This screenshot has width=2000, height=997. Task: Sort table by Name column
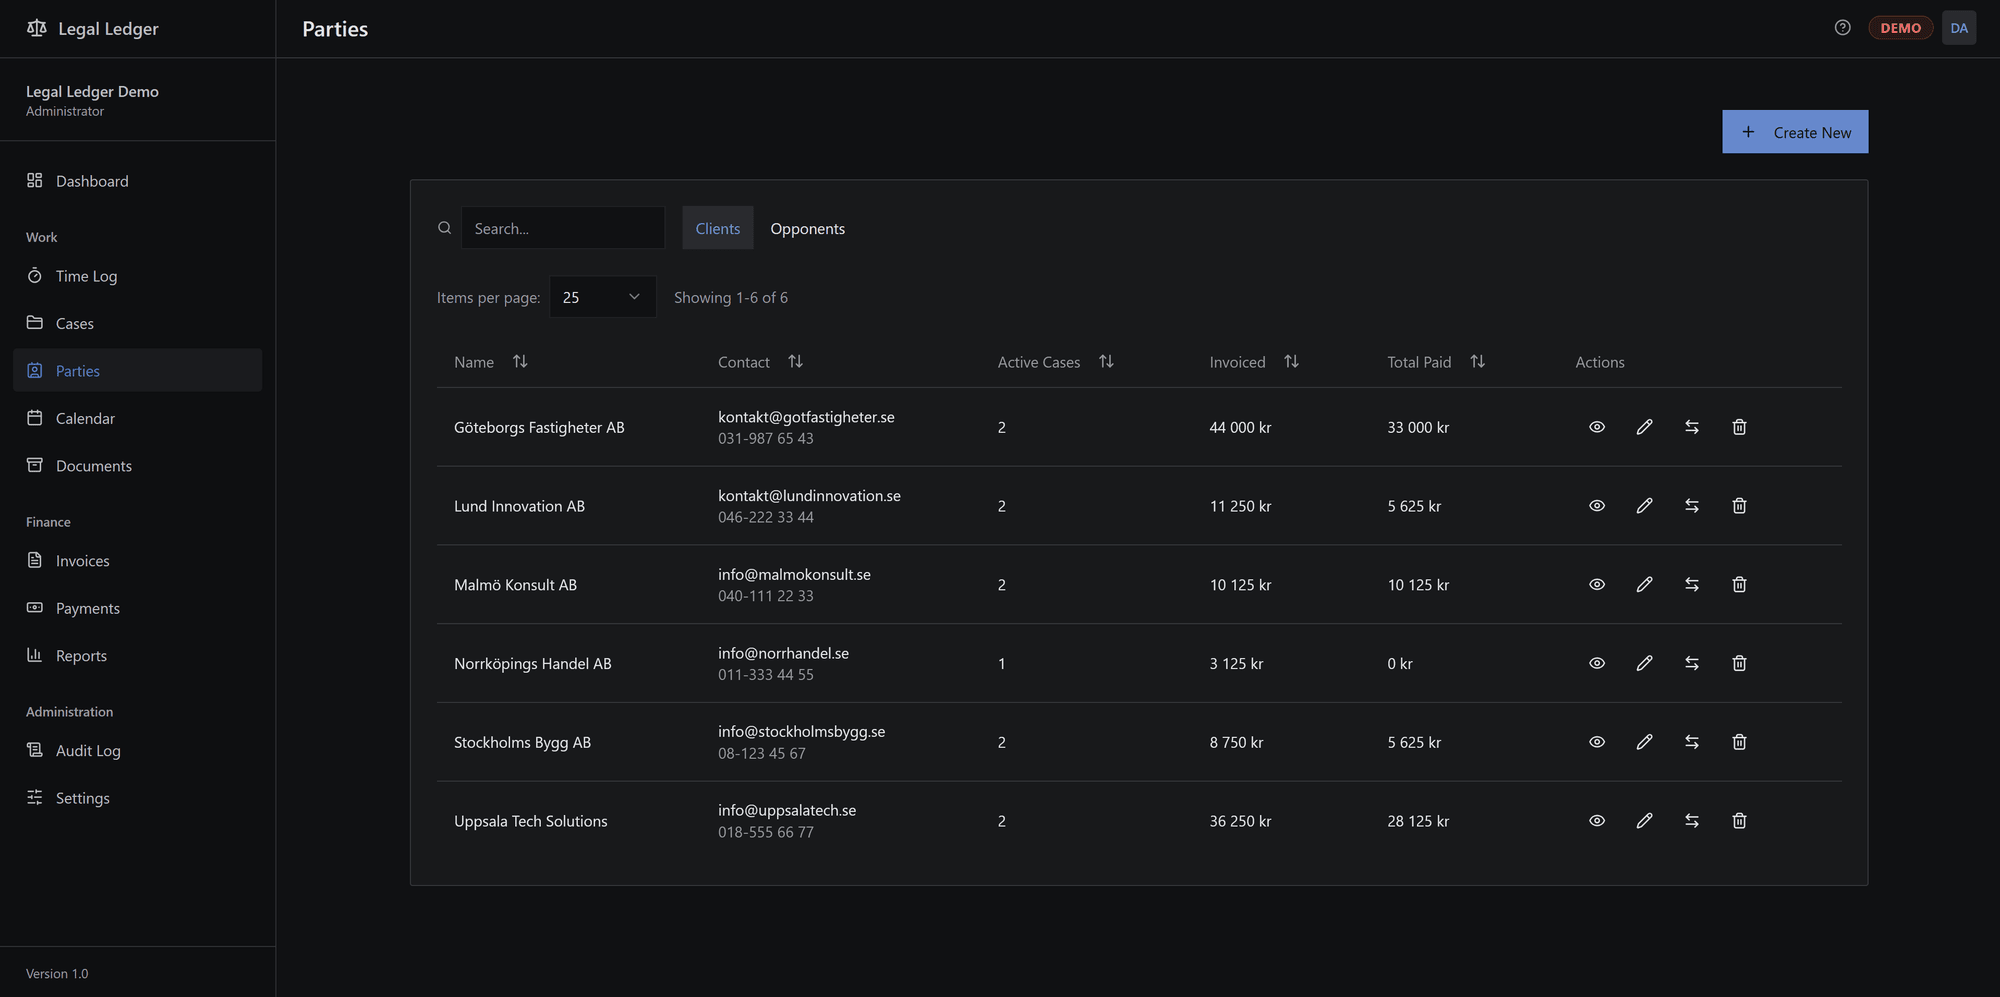[520, 362]
